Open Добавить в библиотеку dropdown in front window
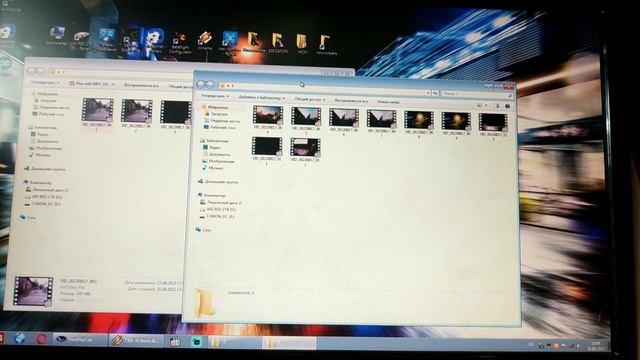640x360 pixels. click(x=262, y=98)
